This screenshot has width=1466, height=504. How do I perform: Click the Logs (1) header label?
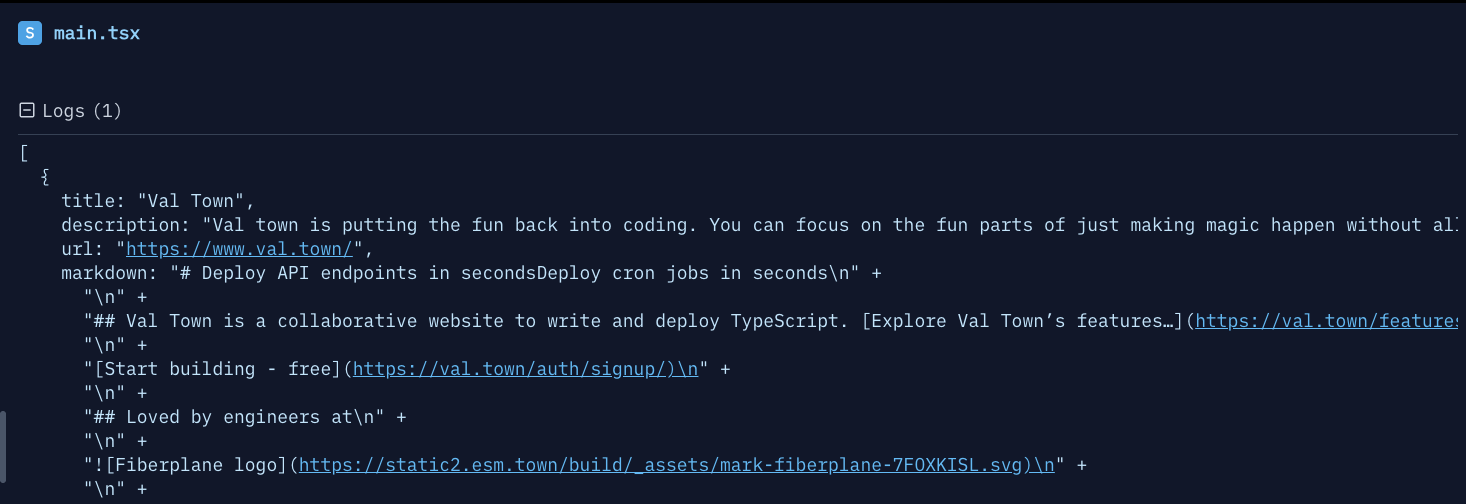(x=81, y=110)
